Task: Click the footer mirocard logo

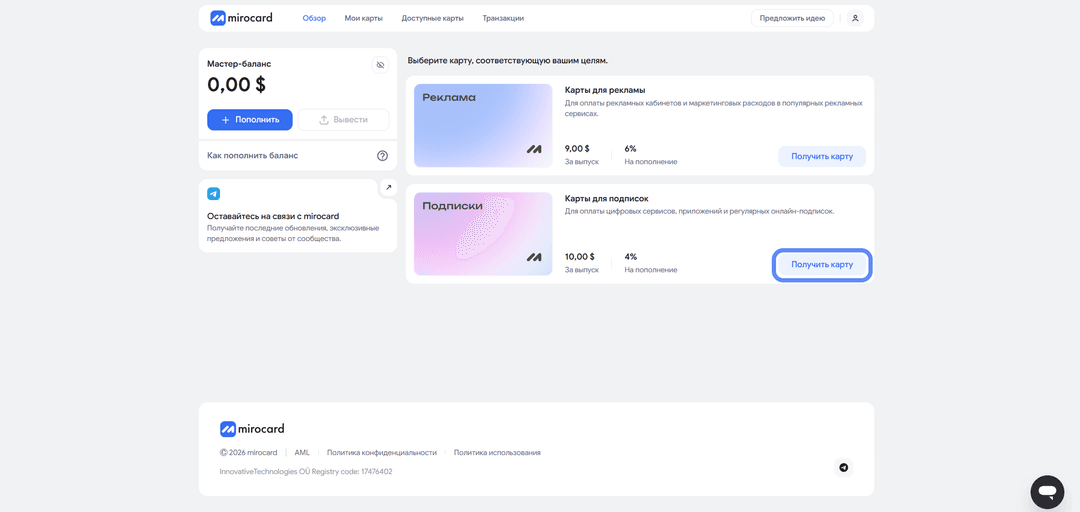Action: click(252, 429)
